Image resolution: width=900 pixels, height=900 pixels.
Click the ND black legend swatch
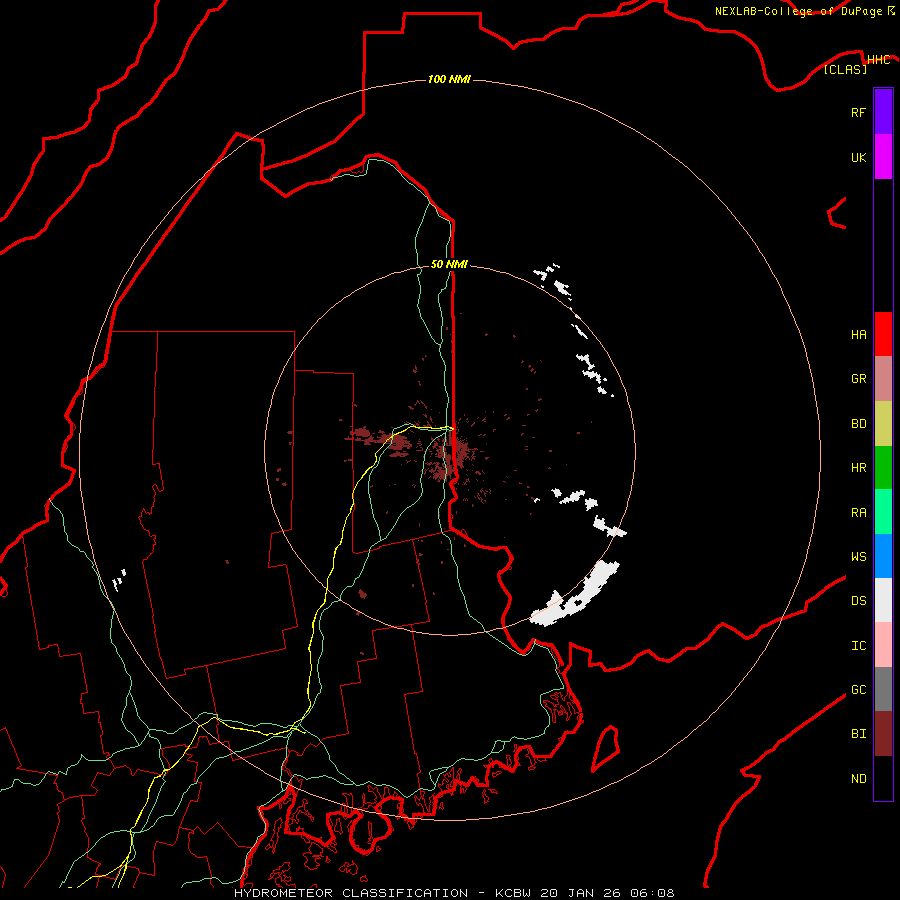click(883, 778)
